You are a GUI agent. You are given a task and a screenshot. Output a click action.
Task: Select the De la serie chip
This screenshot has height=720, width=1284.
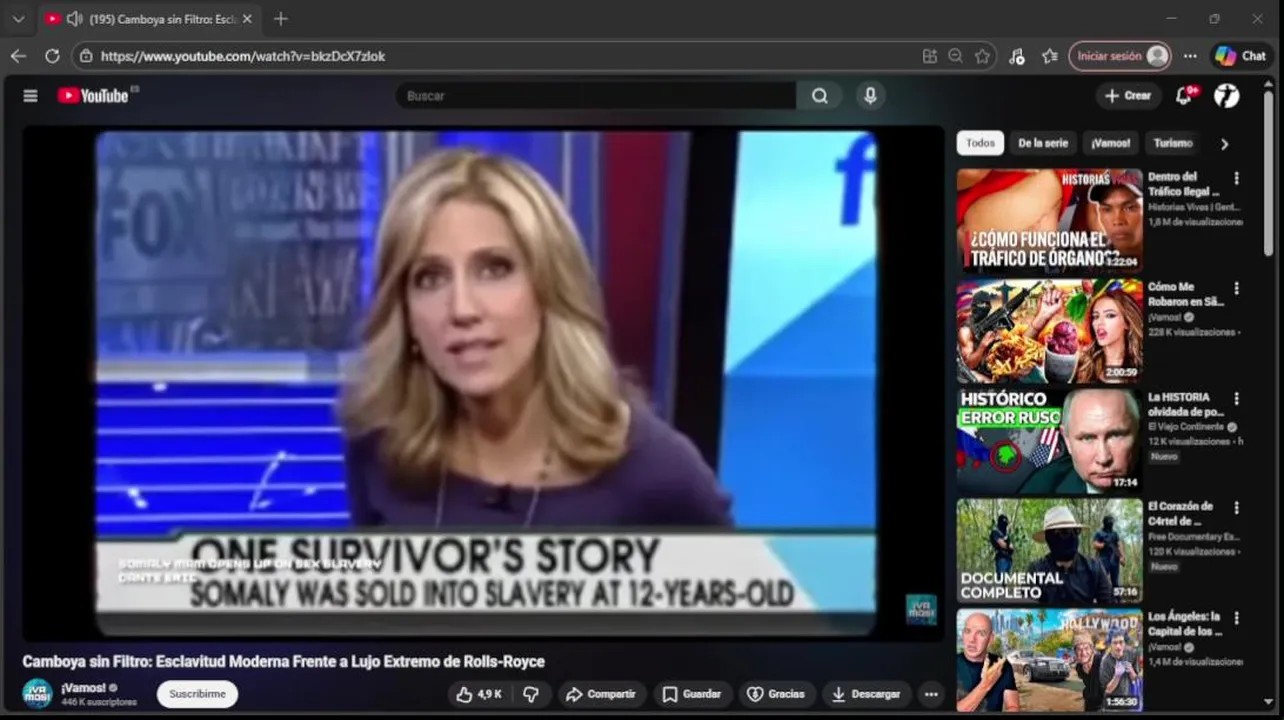1043,143
